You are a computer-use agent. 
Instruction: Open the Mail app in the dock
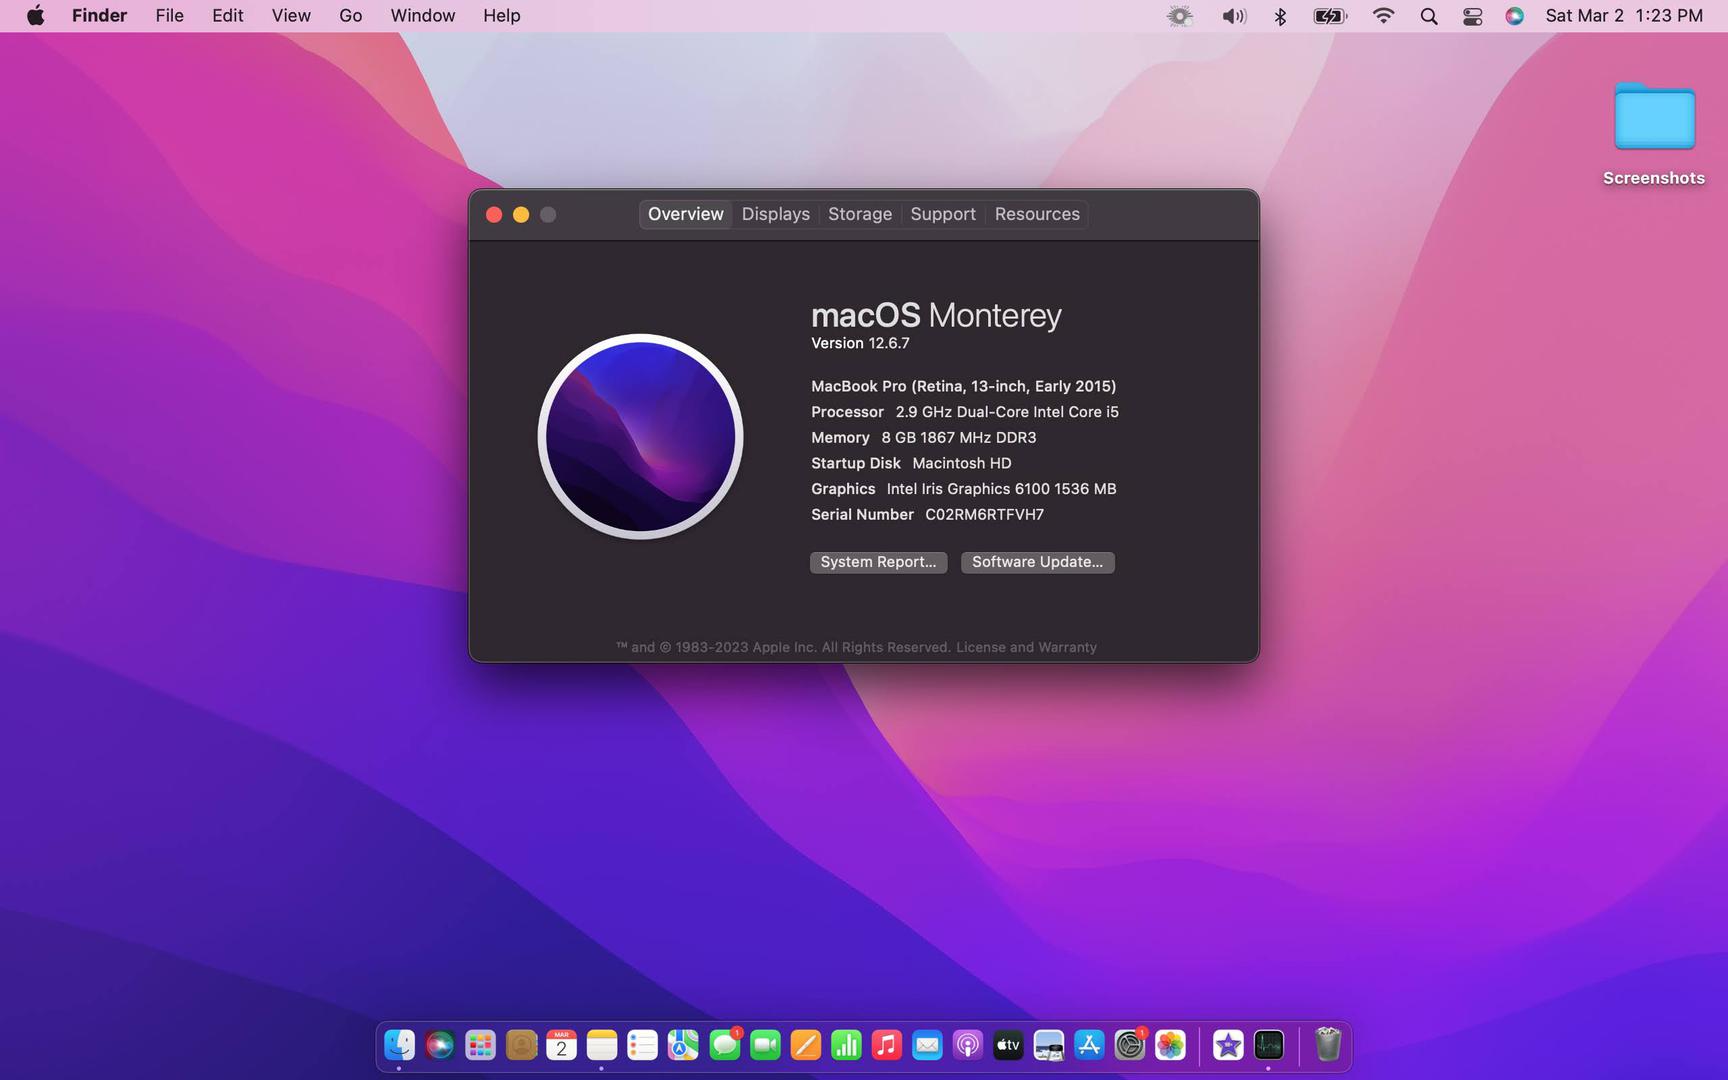point(927,1046)
